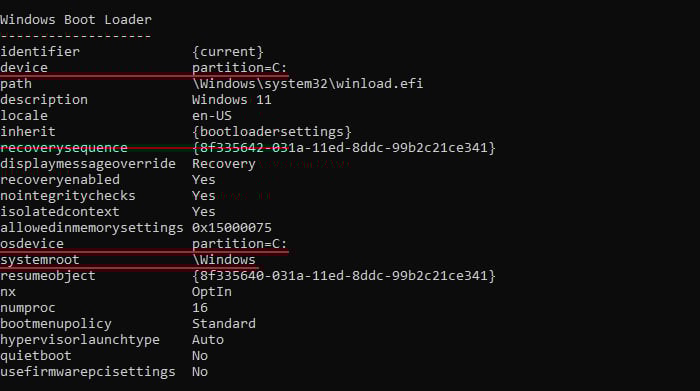
Task: Click the 'Windows 11' description value
Action: [232, 100]
